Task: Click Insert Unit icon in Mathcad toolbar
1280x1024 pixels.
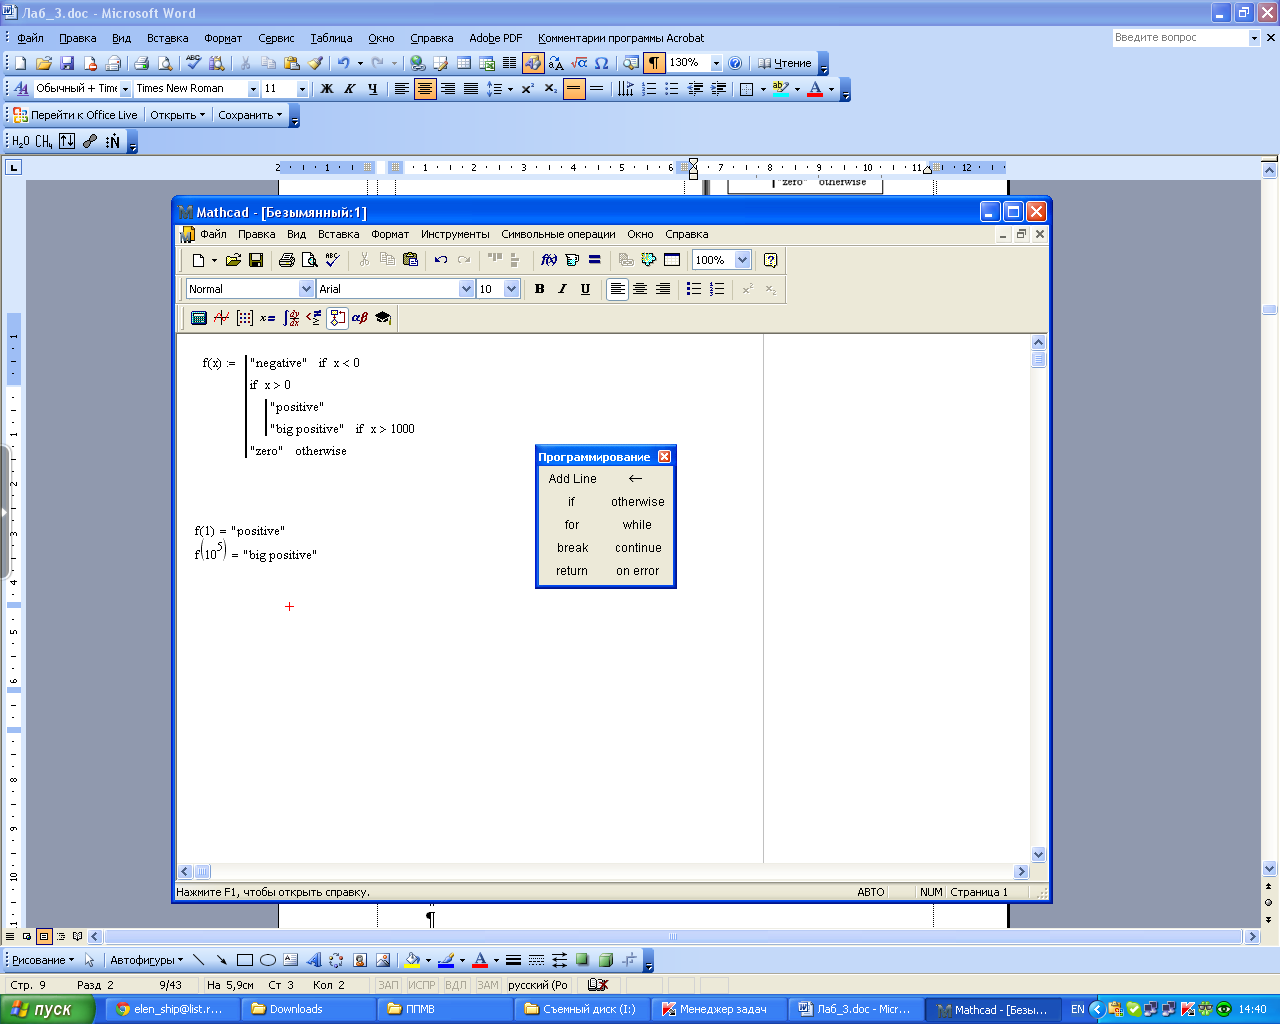Action: [572, 260]
